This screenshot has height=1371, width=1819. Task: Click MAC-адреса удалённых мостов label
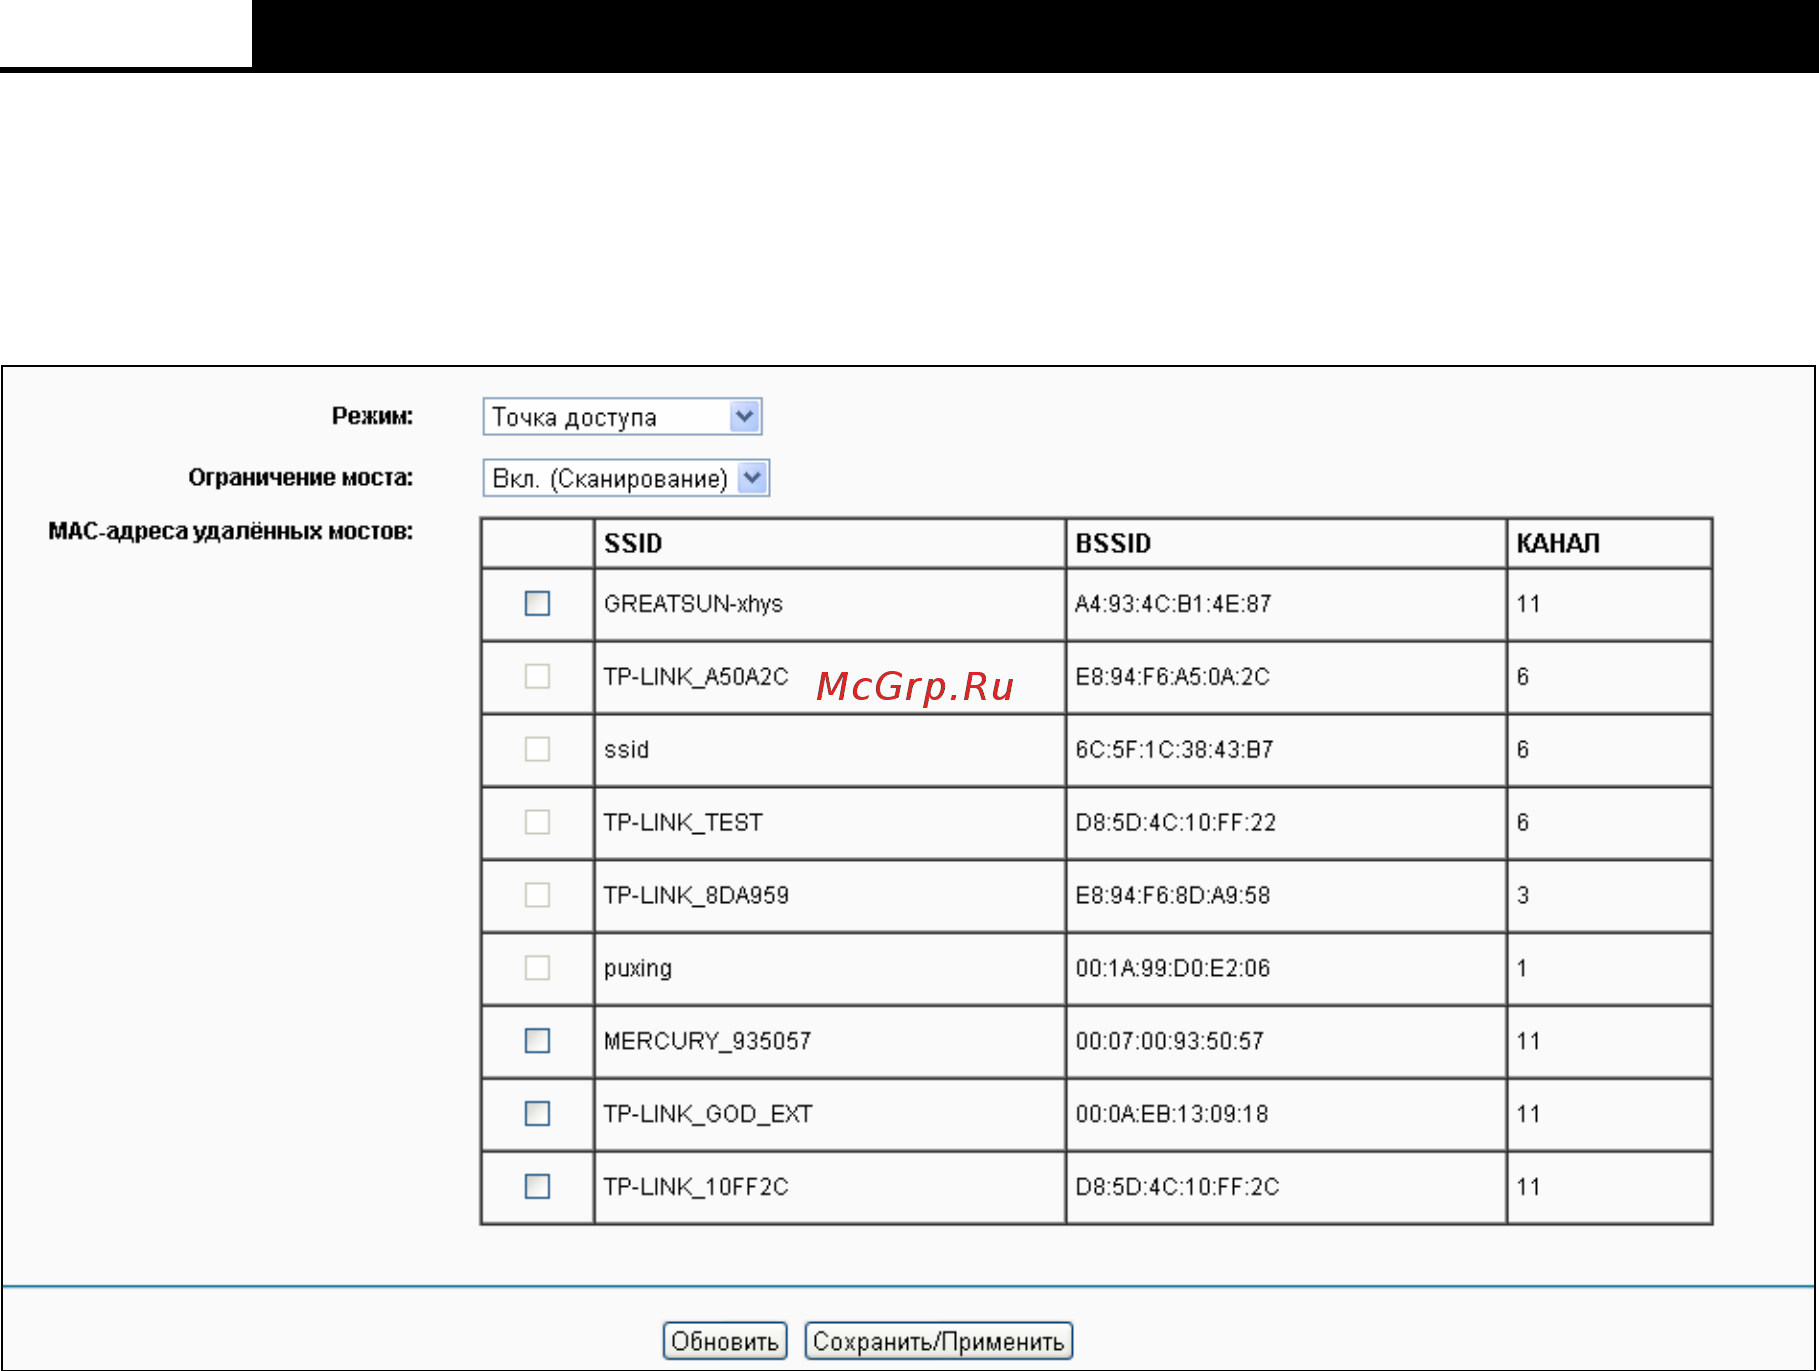[231, 531]
